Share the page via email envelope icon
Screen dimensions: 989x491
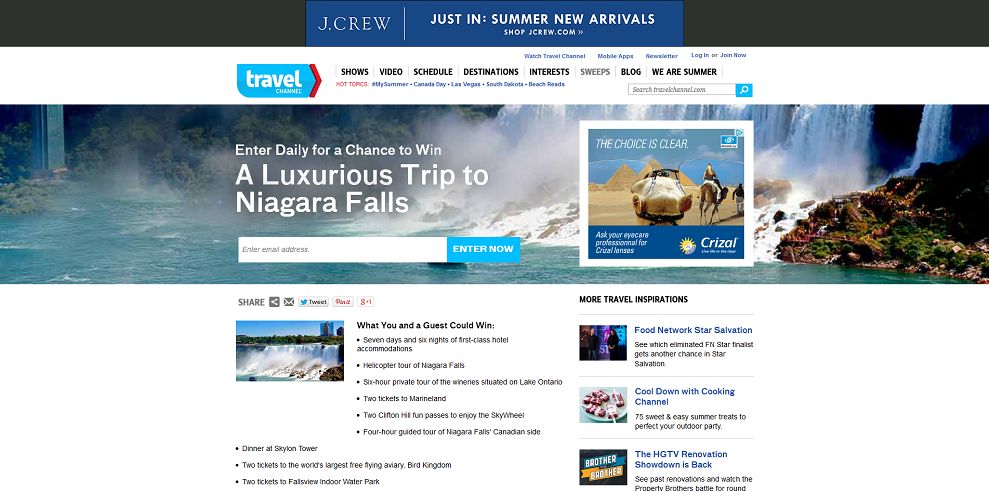(289, 302)
